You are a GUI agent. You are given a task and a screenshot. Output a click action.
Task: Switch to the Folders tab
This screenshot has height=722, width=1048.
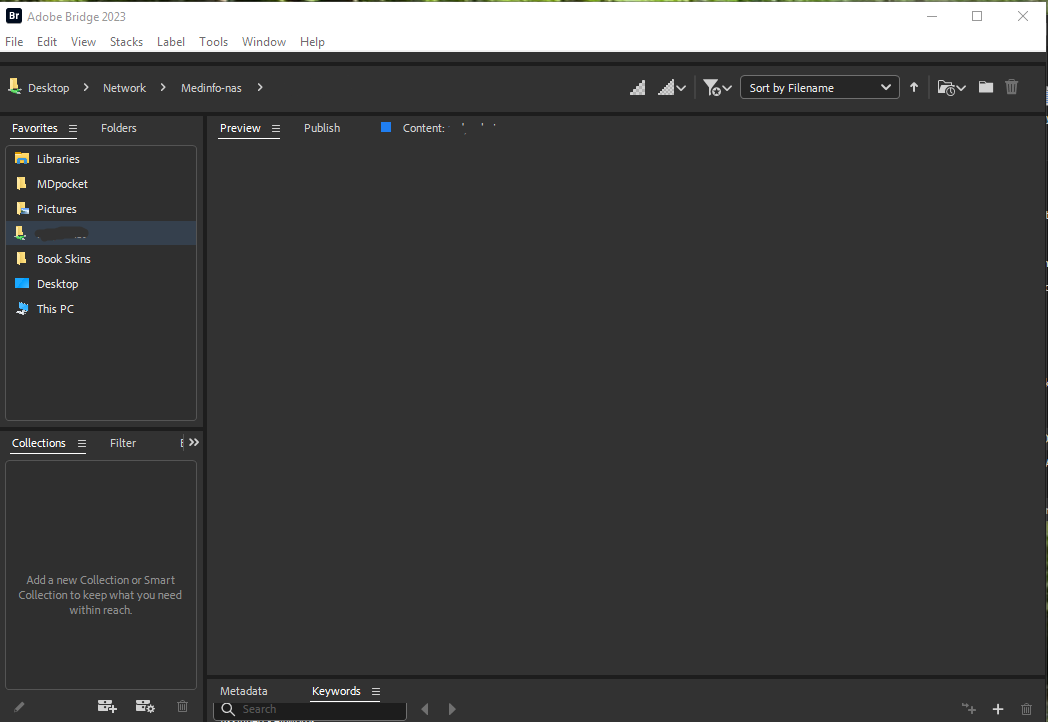tap(118, 128)
